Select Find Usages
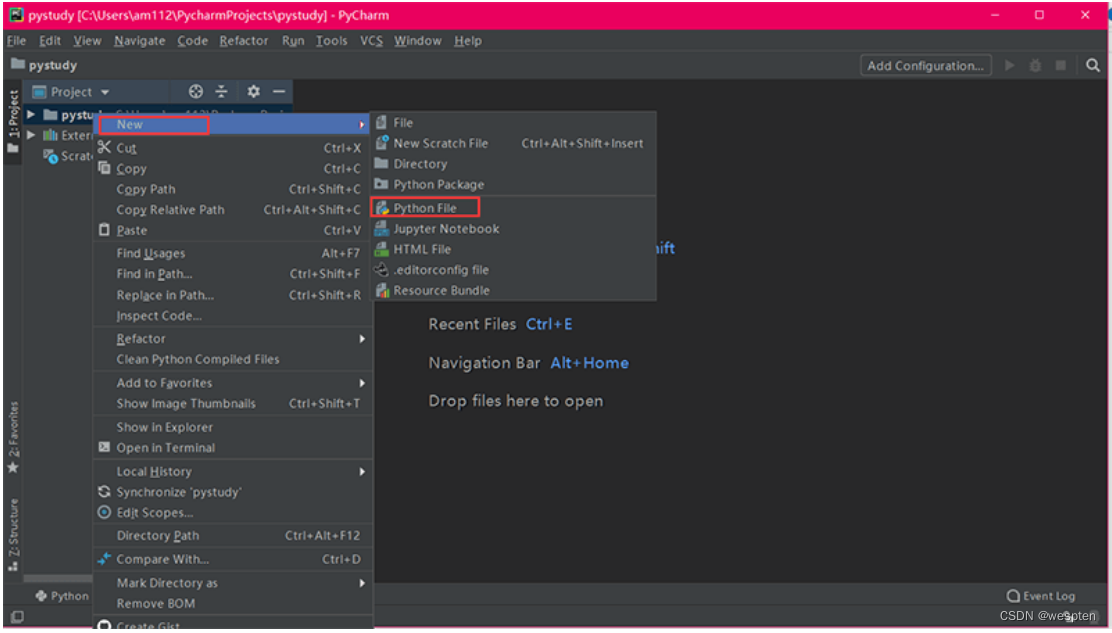The width and height of the screenshot is (1112, 633). [233, 253]
